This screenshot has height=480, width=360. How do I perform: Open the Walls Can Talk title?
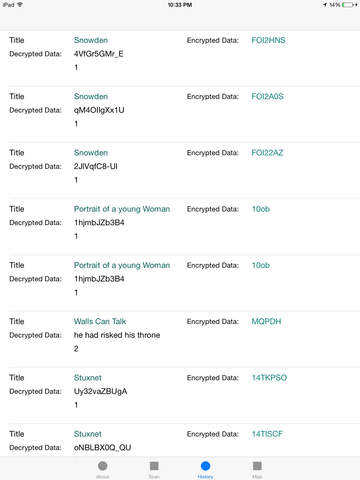[100, 322]
